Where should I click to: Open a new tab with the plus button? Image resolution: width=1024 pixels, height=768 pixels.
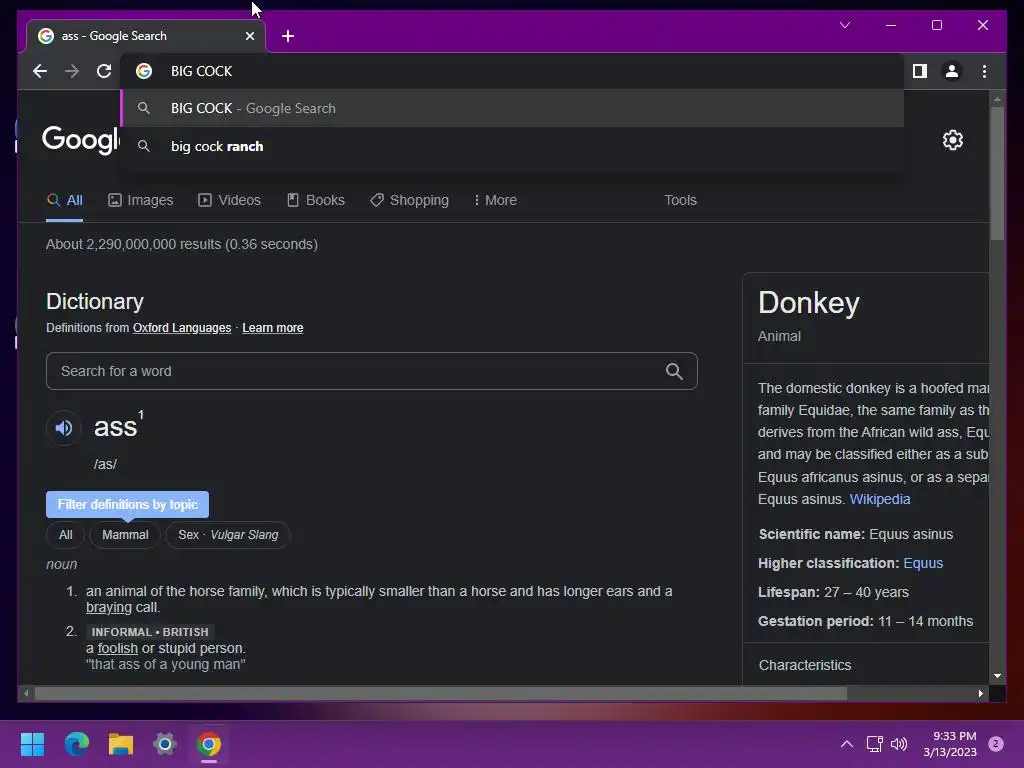pyautogui.click(x=288, y=36)
